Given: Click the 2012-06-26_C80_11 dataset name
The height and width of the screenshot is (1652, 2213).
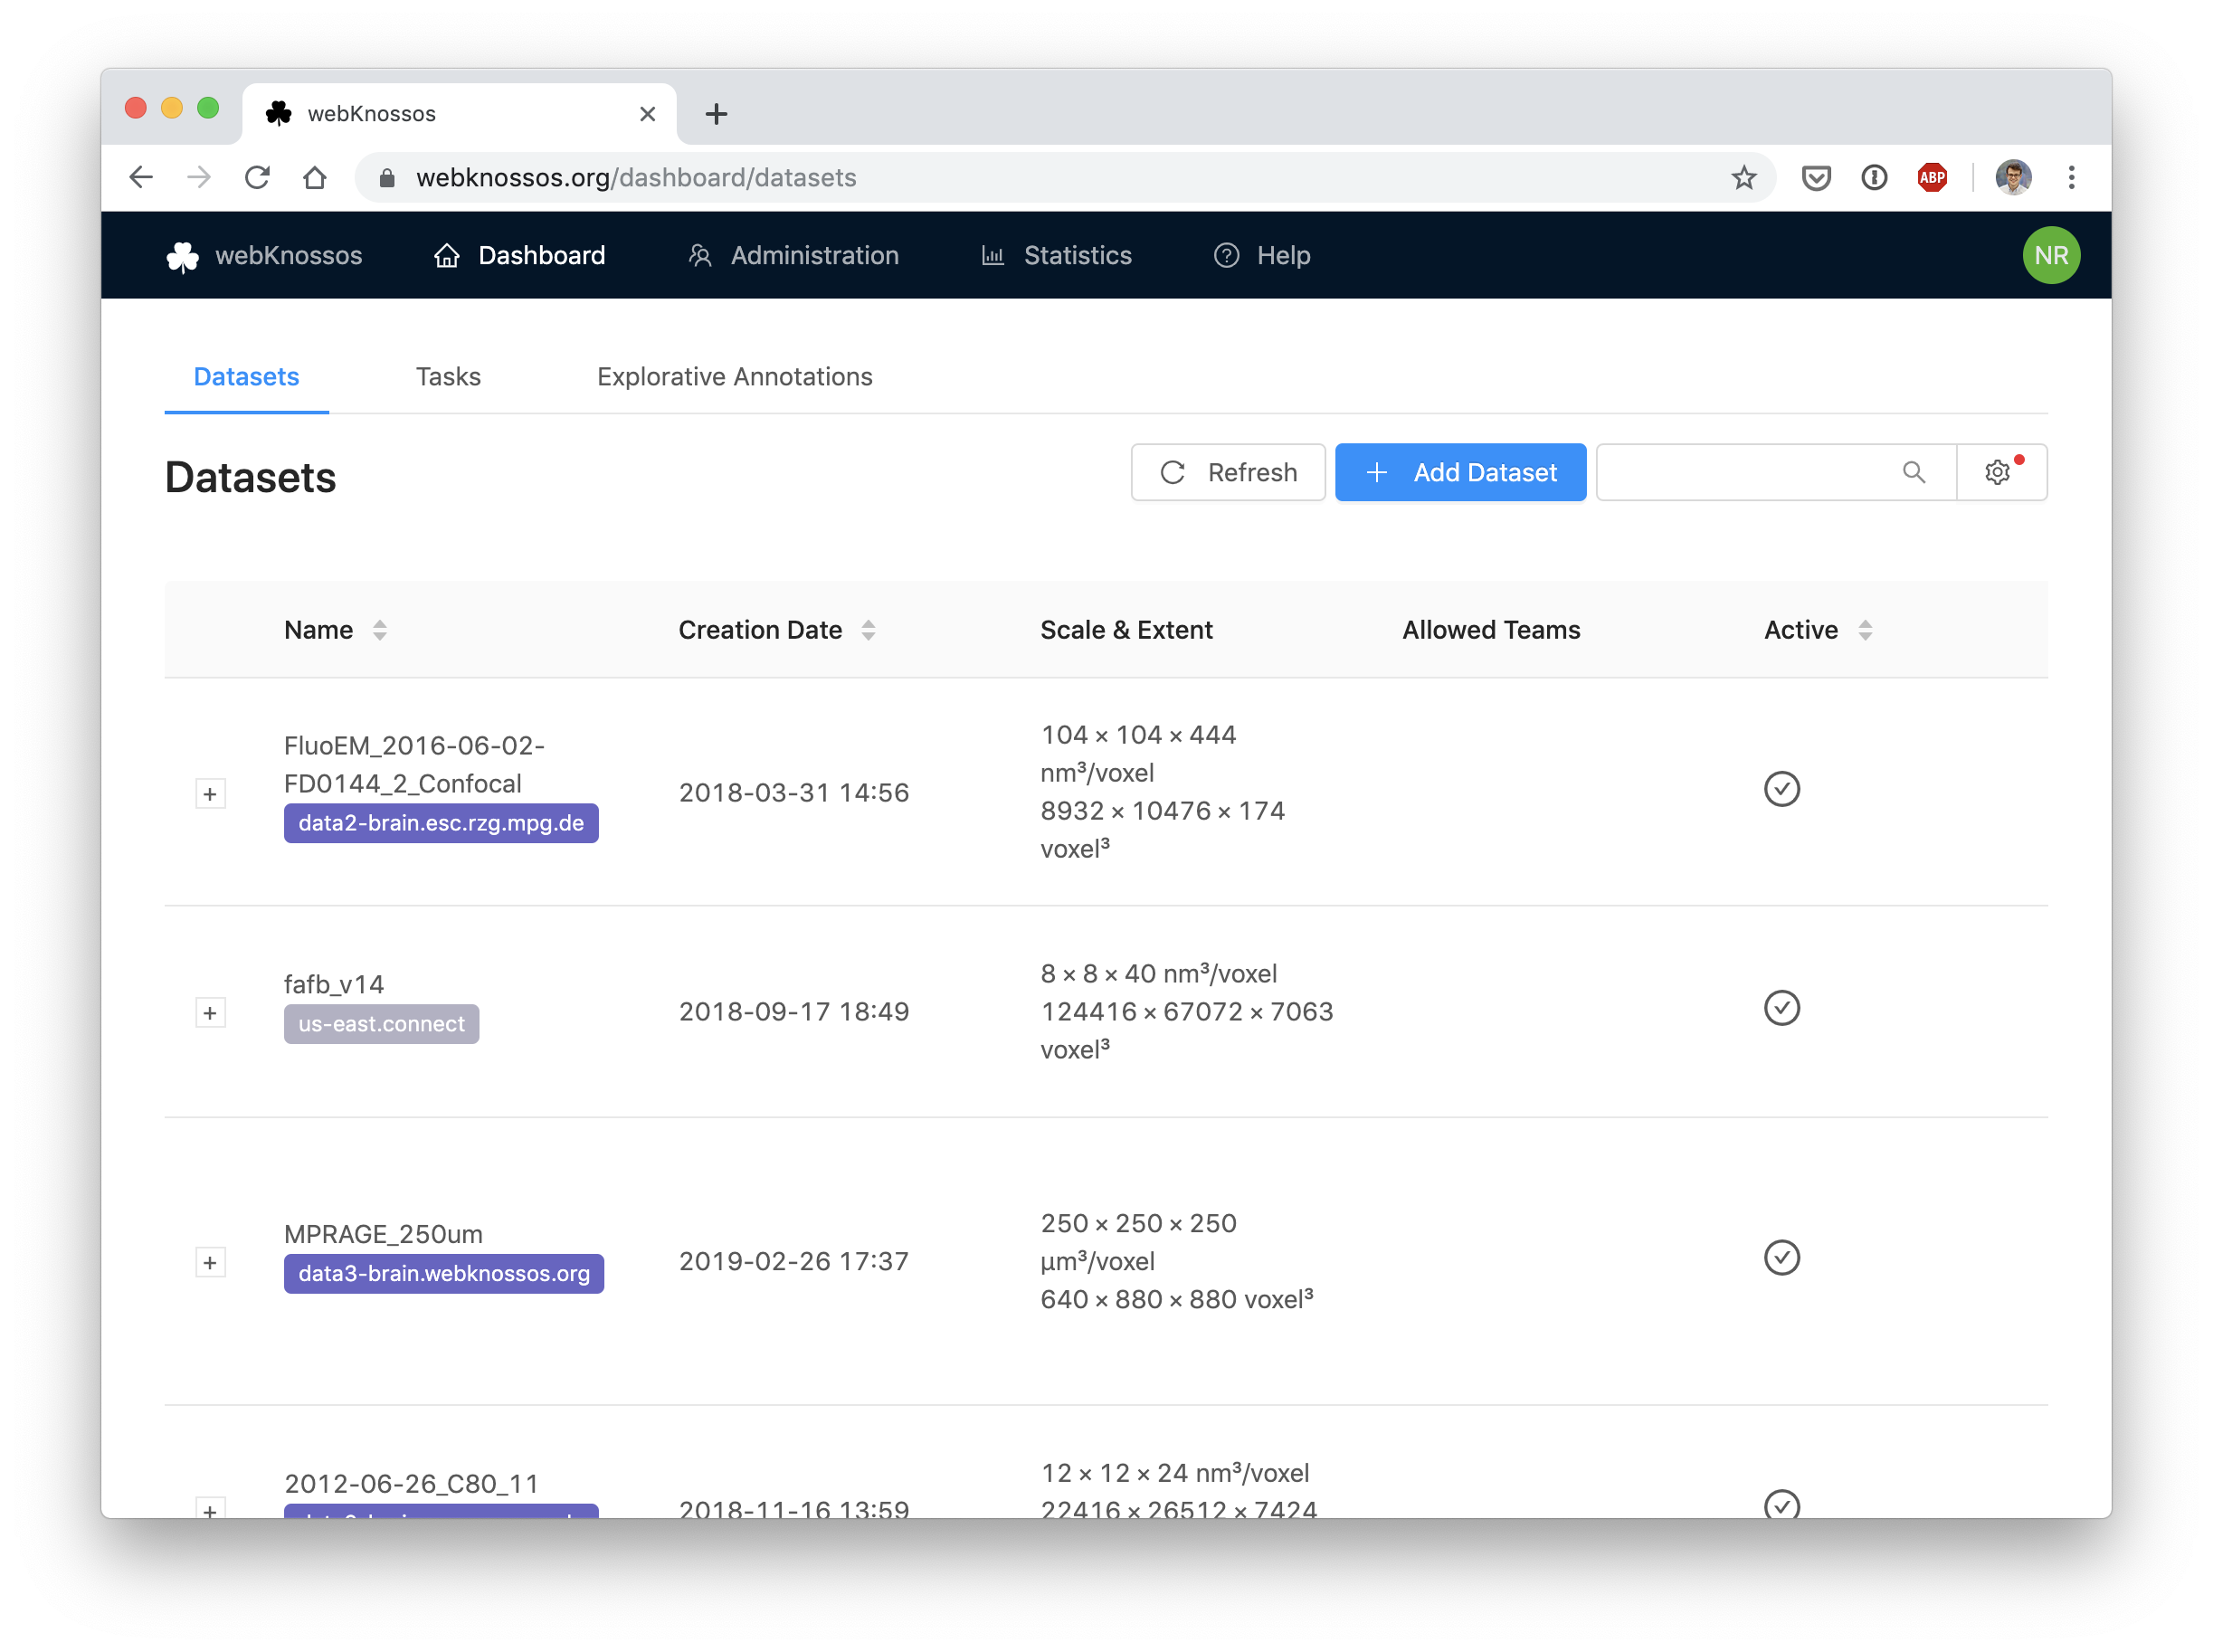Looking at the screenshot, I should 411,1484.
